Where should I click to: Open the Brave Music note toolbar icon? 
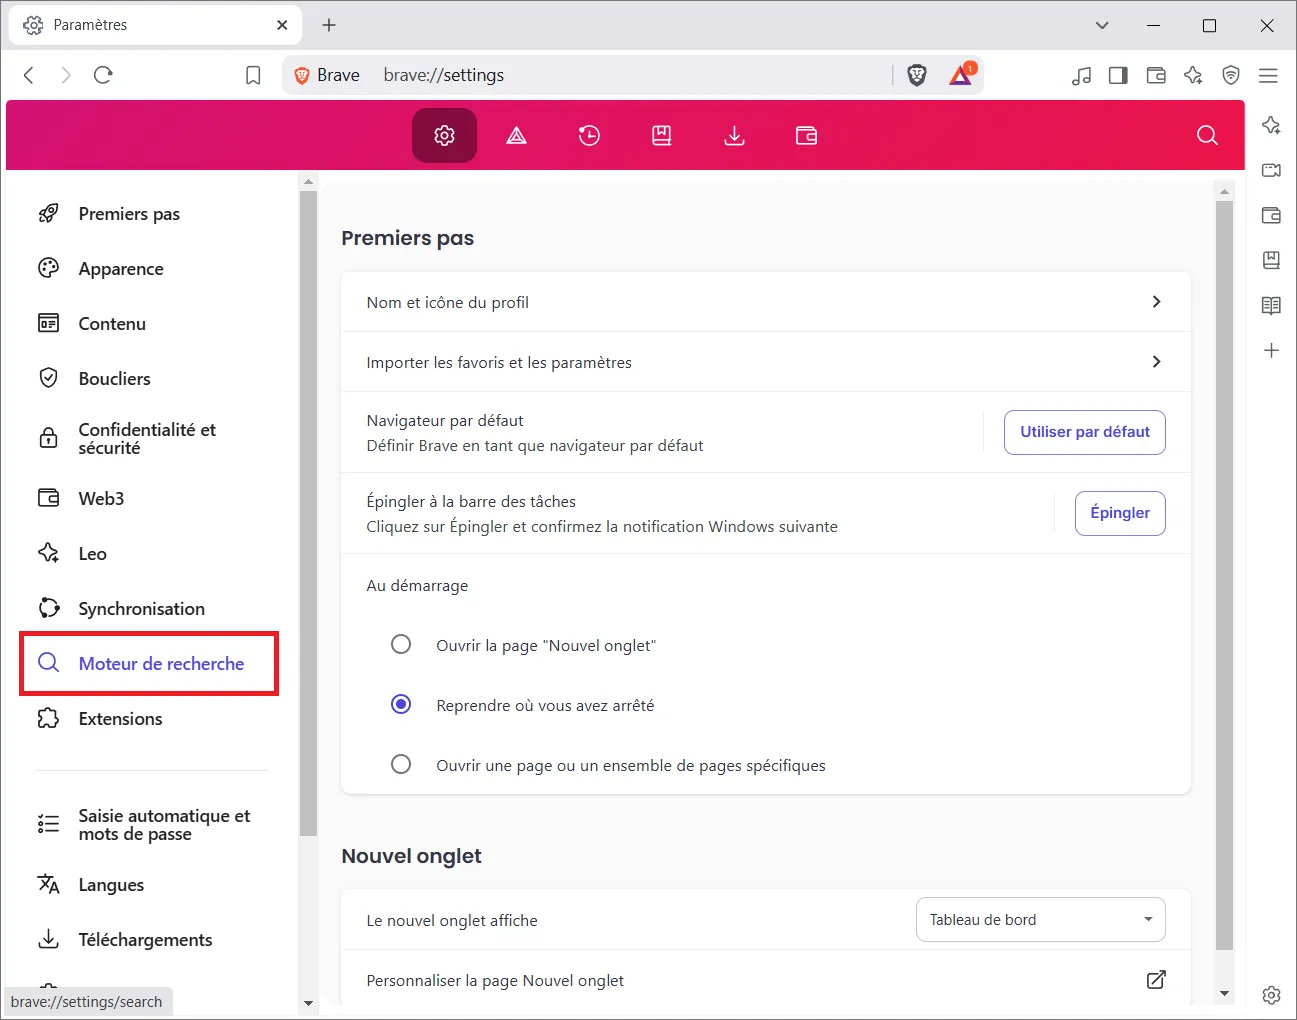coord(1081,75)
